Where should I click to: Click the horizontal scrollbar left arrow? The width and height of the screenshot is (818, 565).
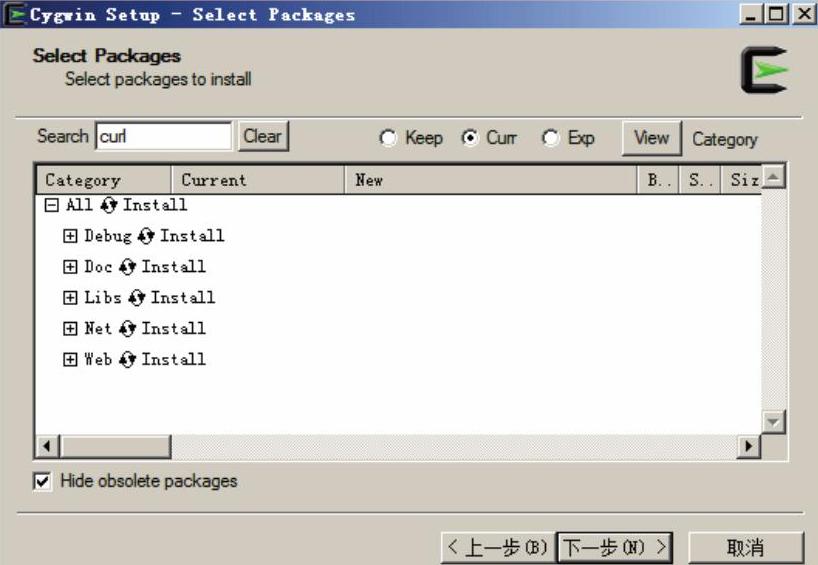(x=47, y=447)
